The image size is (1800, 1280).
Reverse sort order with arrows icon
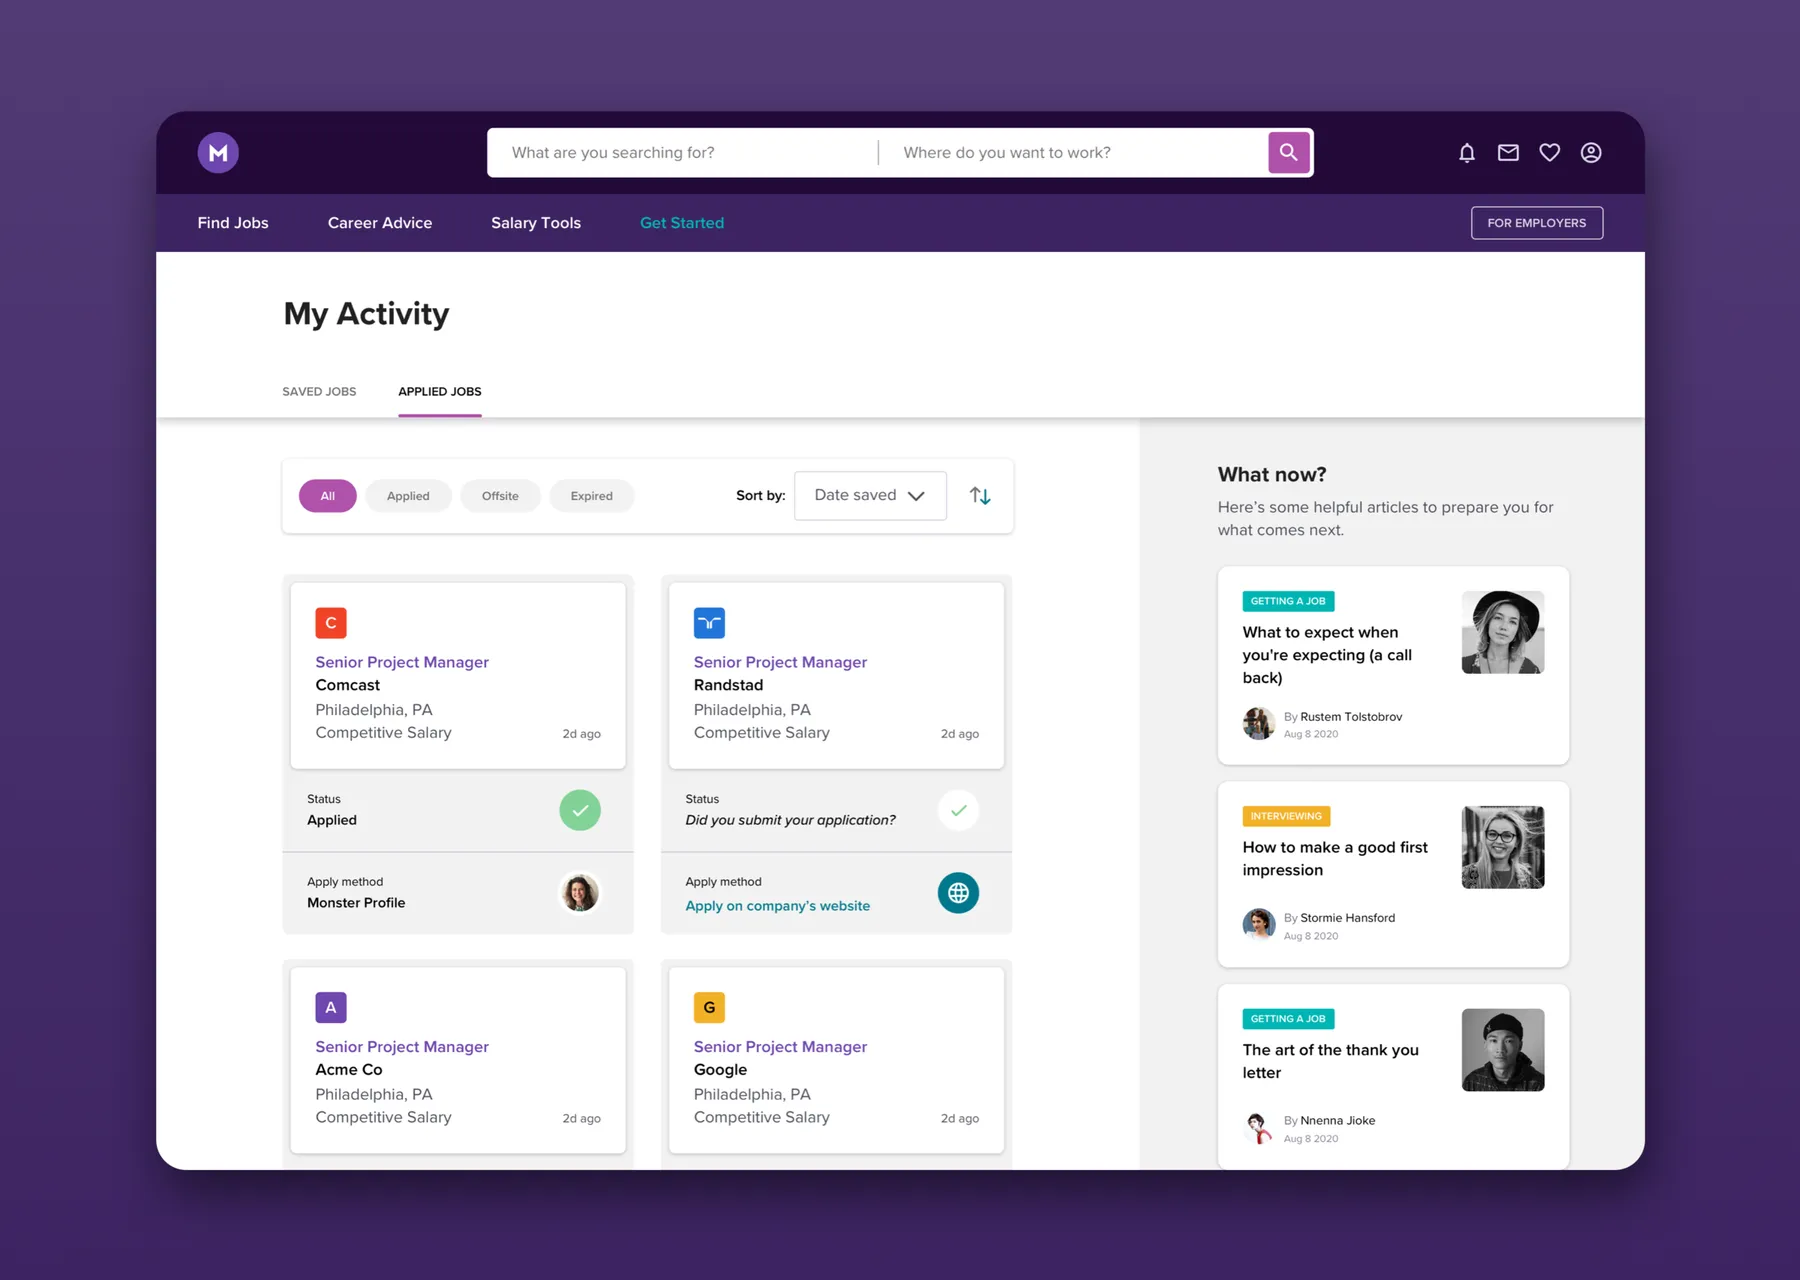tap(980, 496)
